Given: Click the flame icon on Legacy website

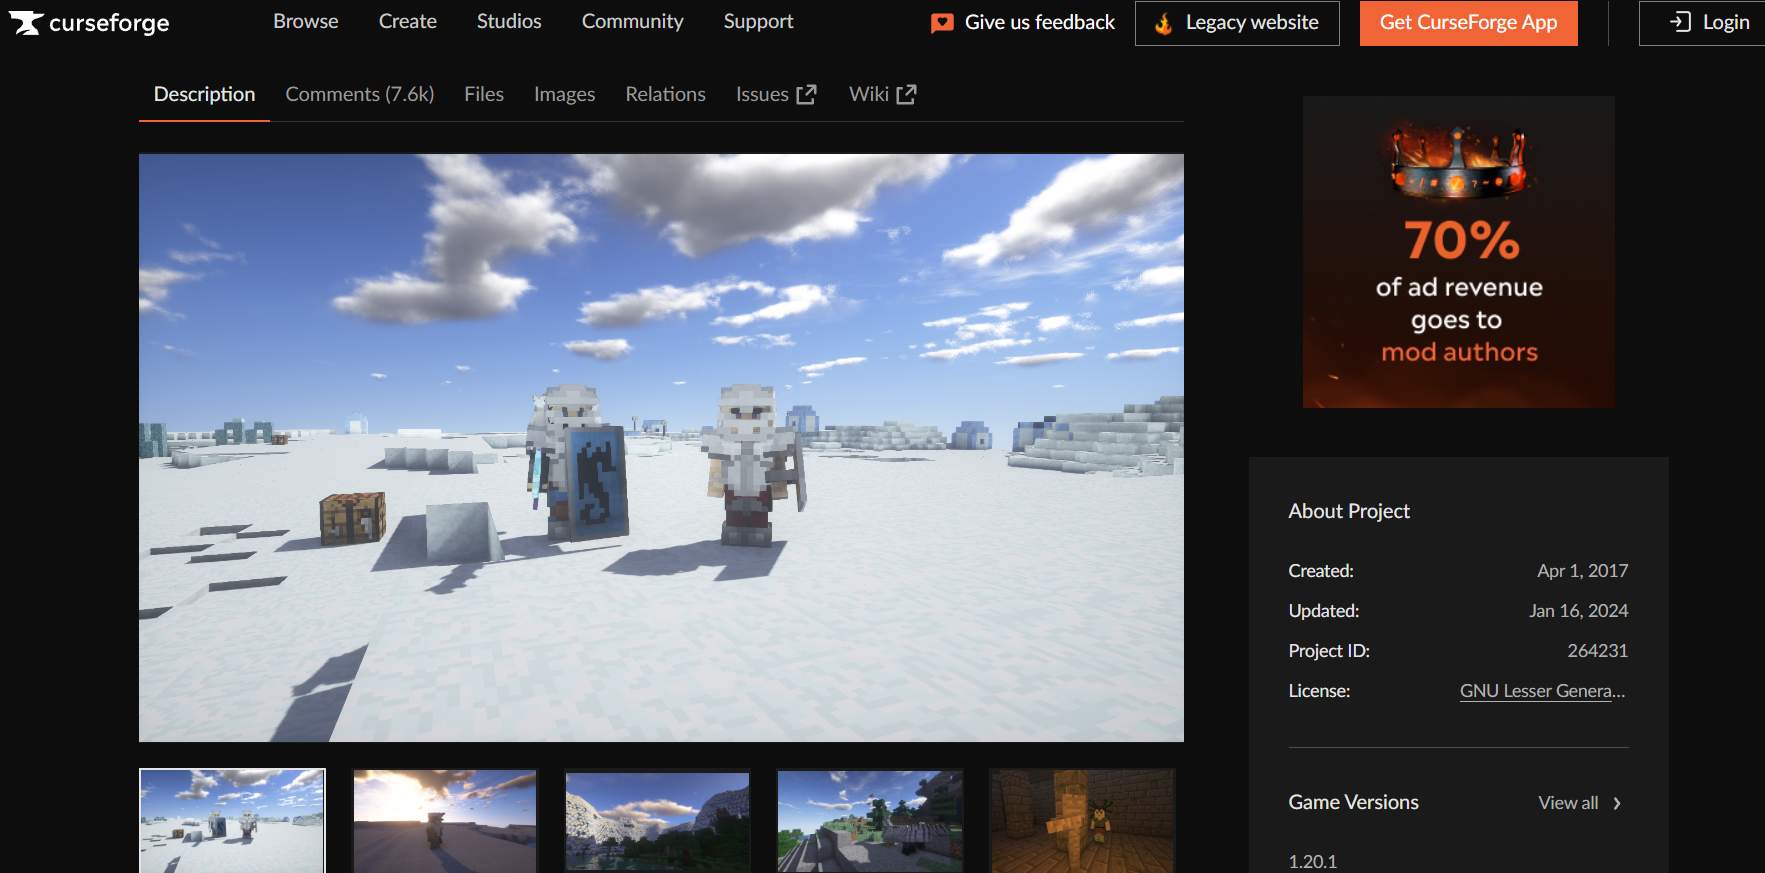Looking at the screenshot, I should (1163, 23).
